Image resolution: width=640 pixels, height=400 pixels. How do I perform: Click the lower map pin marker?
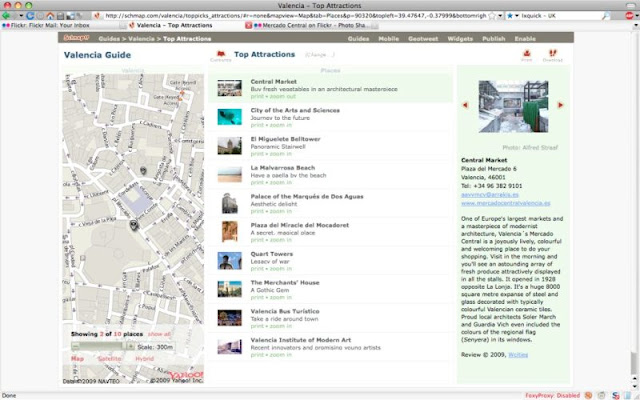(134, 224)
